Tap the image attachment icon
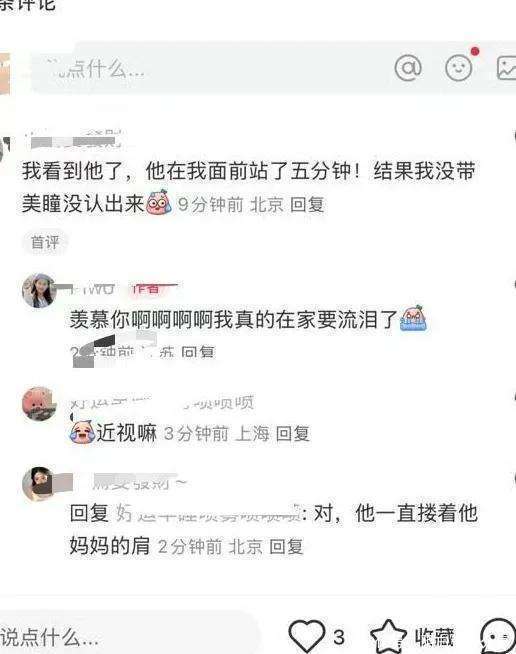 [506, 68]
